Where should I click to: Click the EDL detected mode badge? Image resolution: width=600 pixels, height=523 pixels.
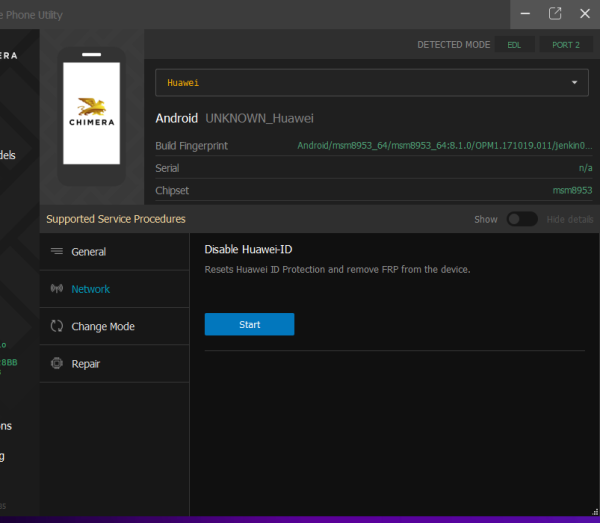coord(514,45)
